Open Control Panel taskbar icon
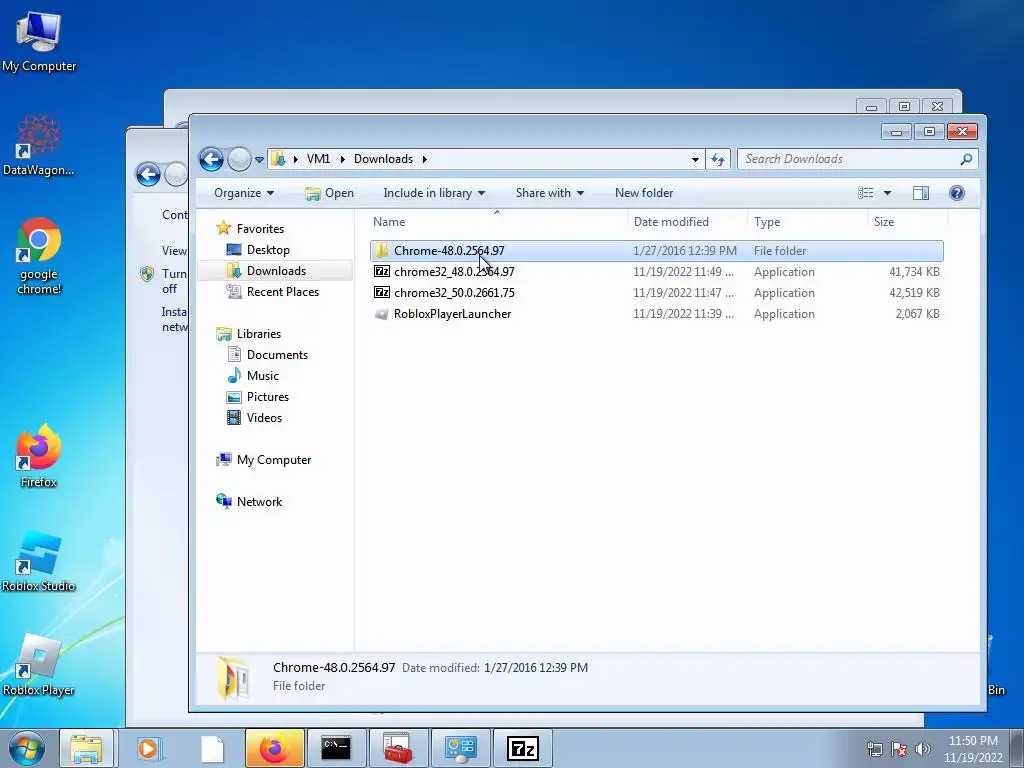The image size is (1024, 768). [460, 748]
